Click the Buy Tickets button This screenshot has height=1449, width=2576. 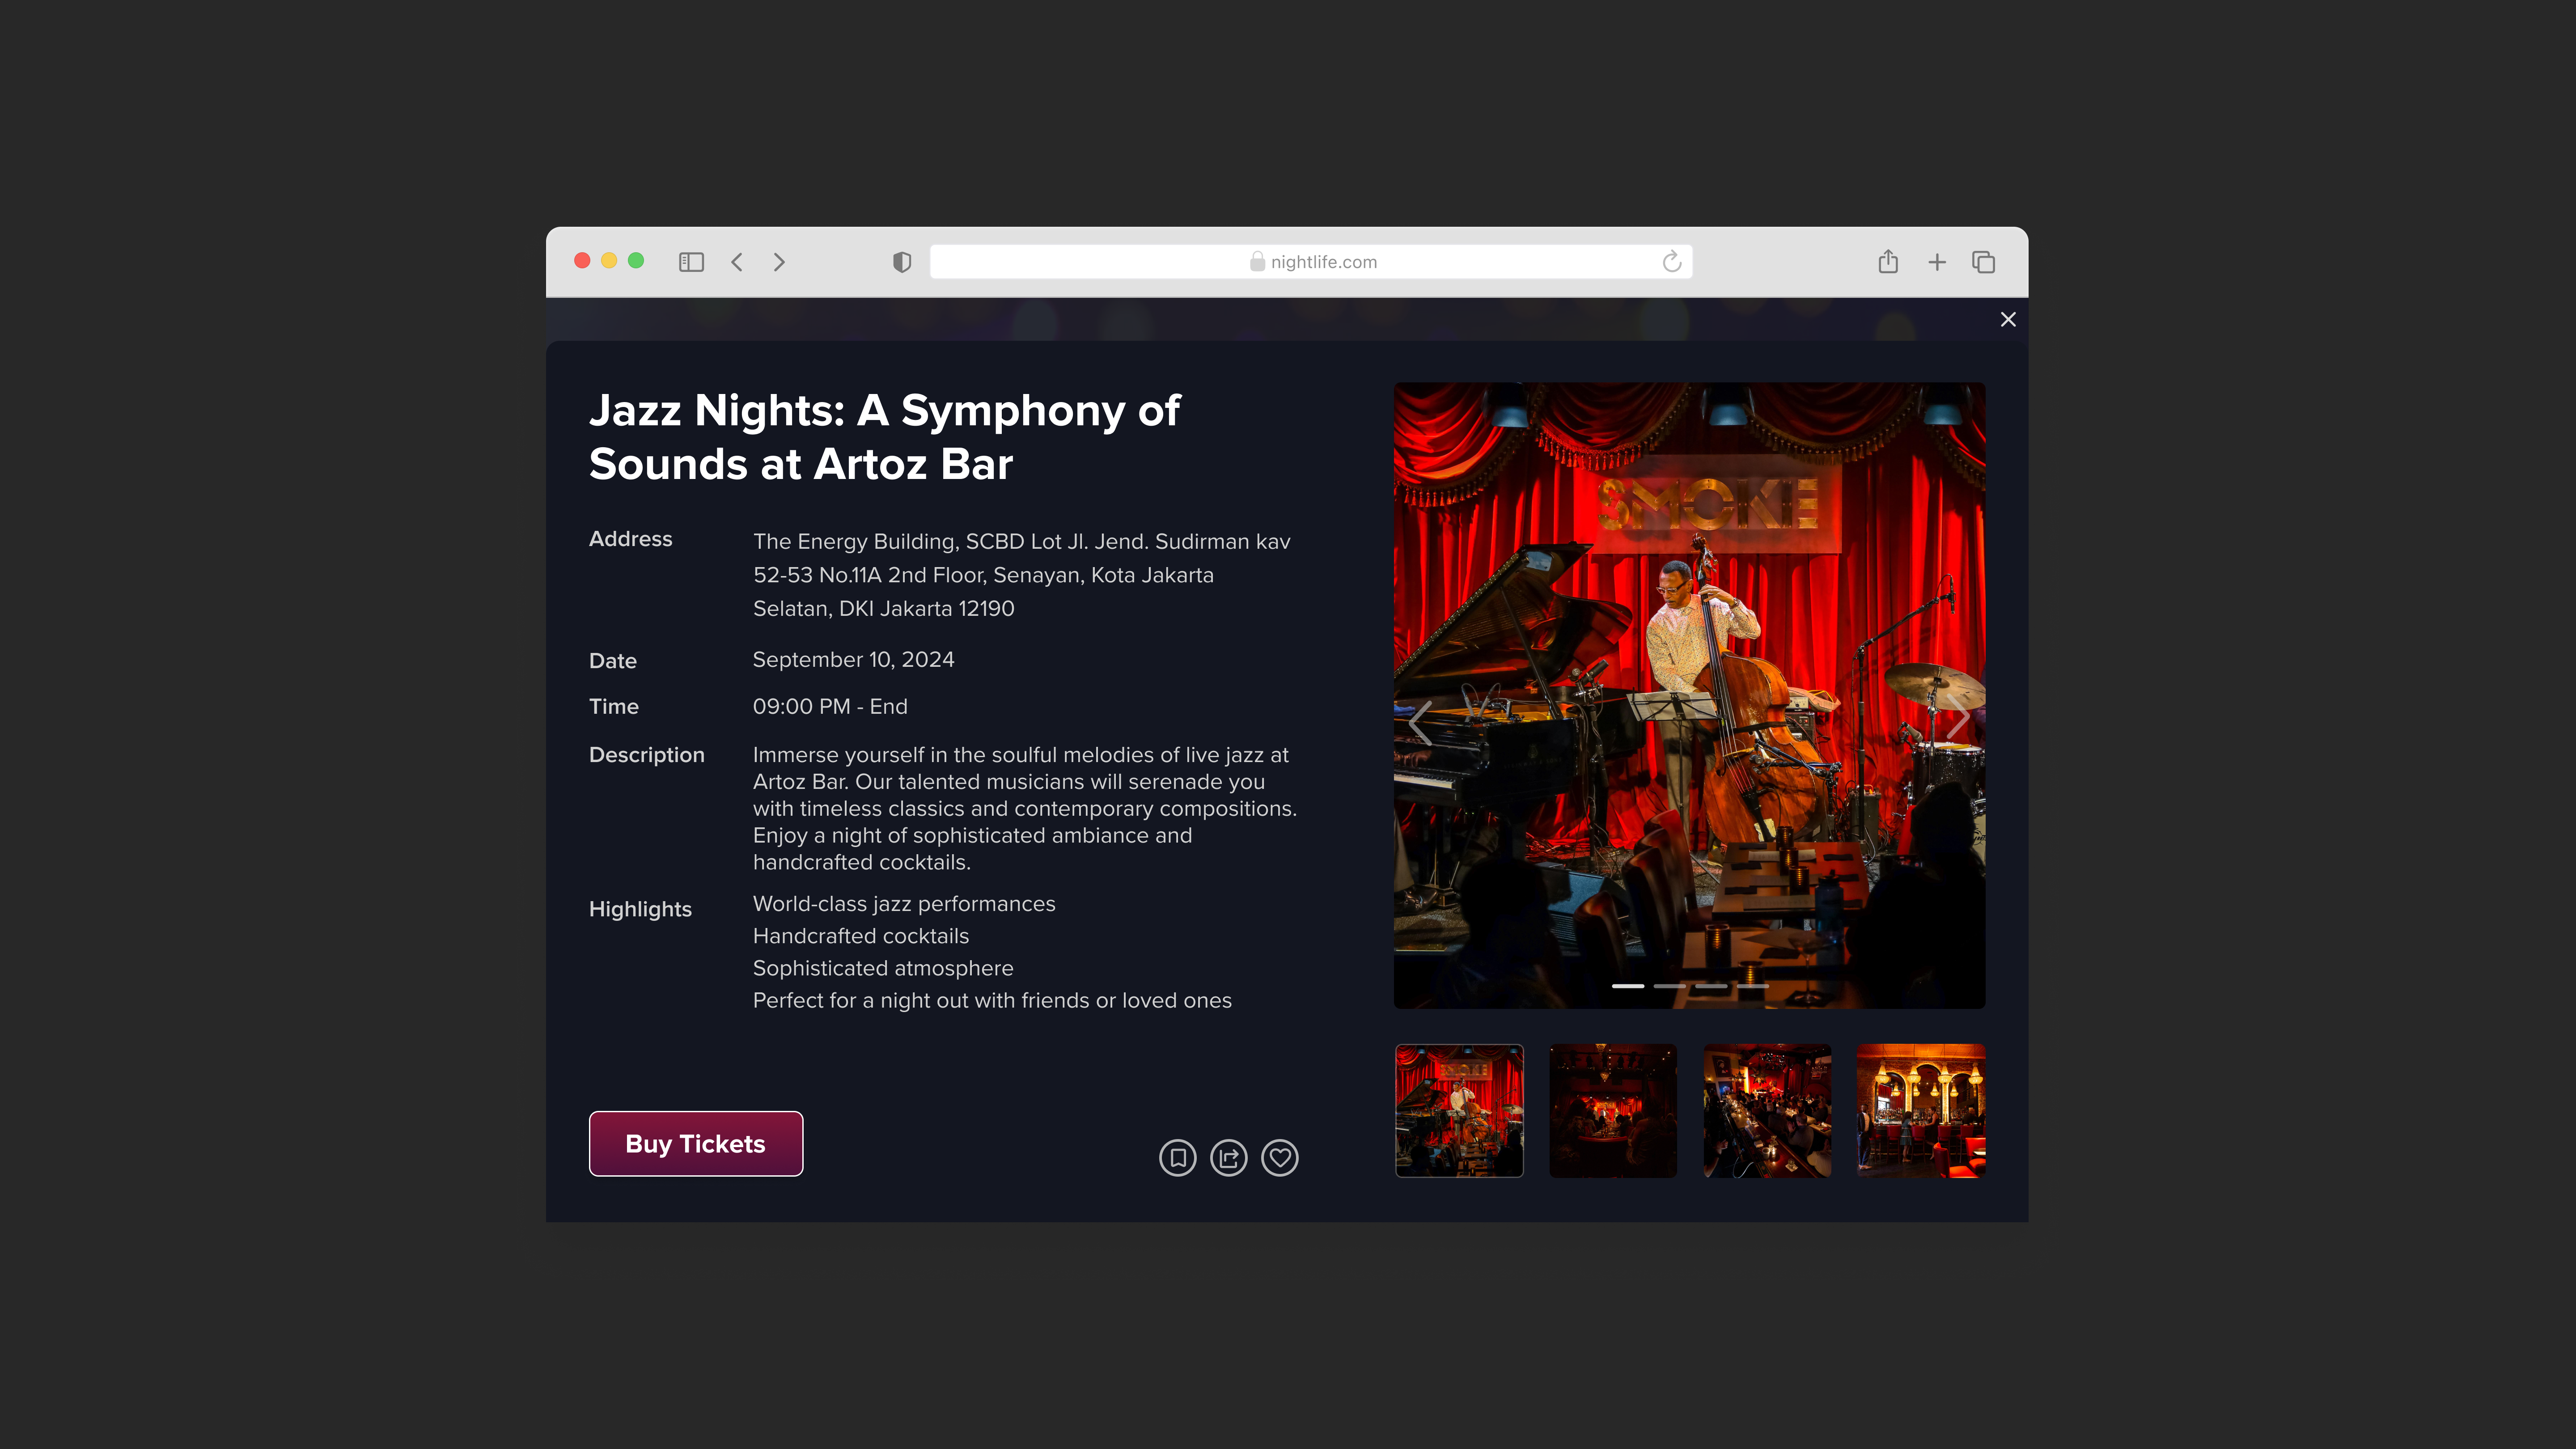click(x=695, y=1143)
